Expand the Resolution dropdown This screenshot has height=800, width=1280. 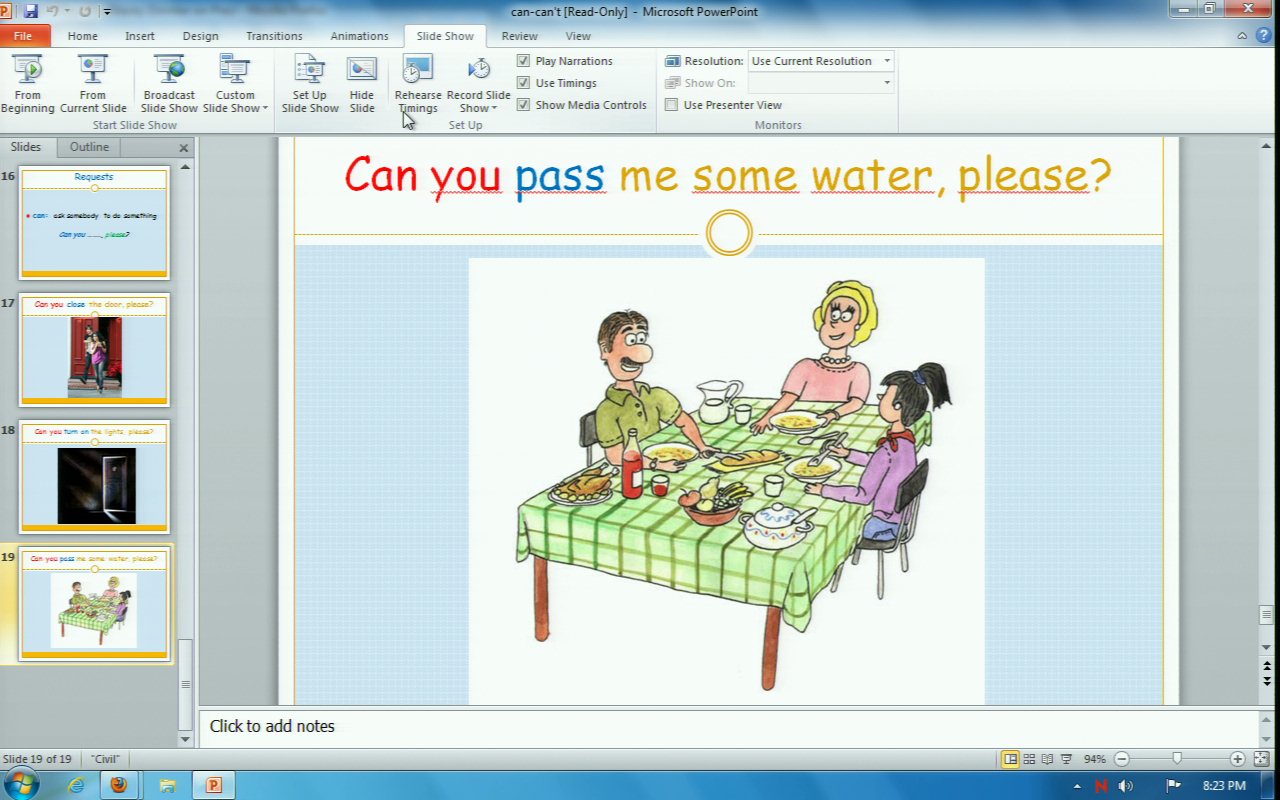(x=886, y=61)
